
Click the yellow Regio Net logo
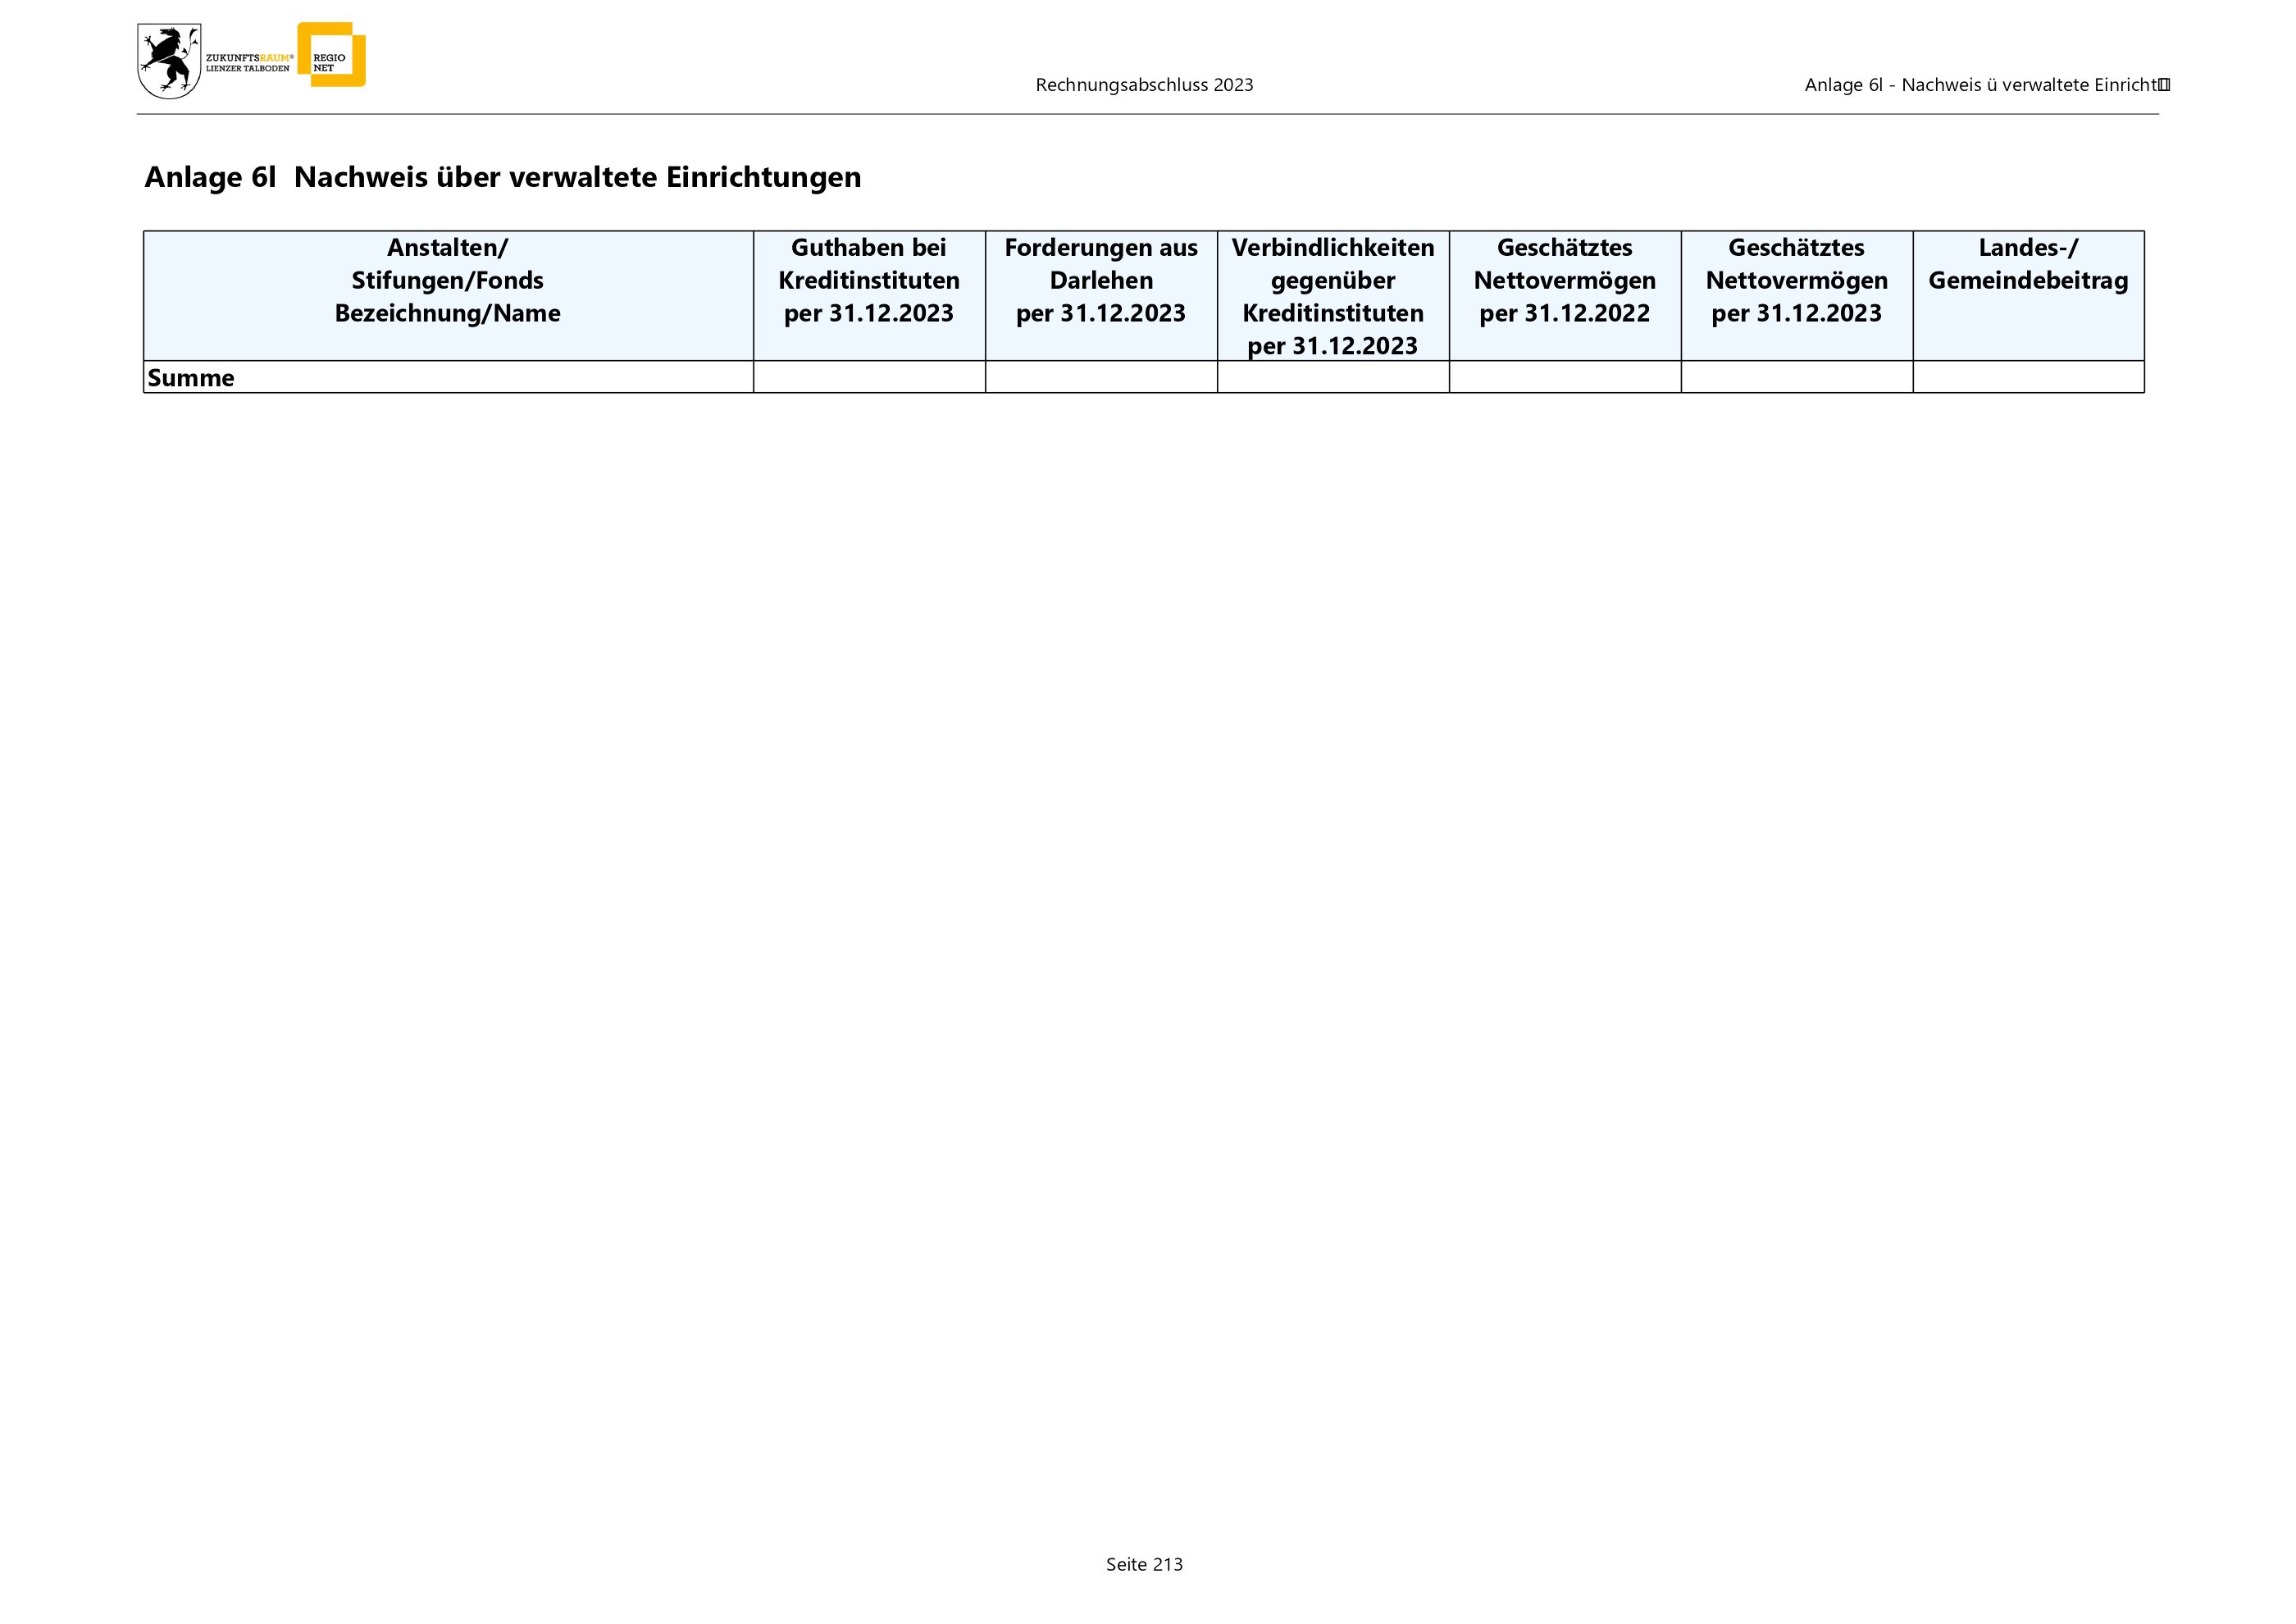point(333,54)
